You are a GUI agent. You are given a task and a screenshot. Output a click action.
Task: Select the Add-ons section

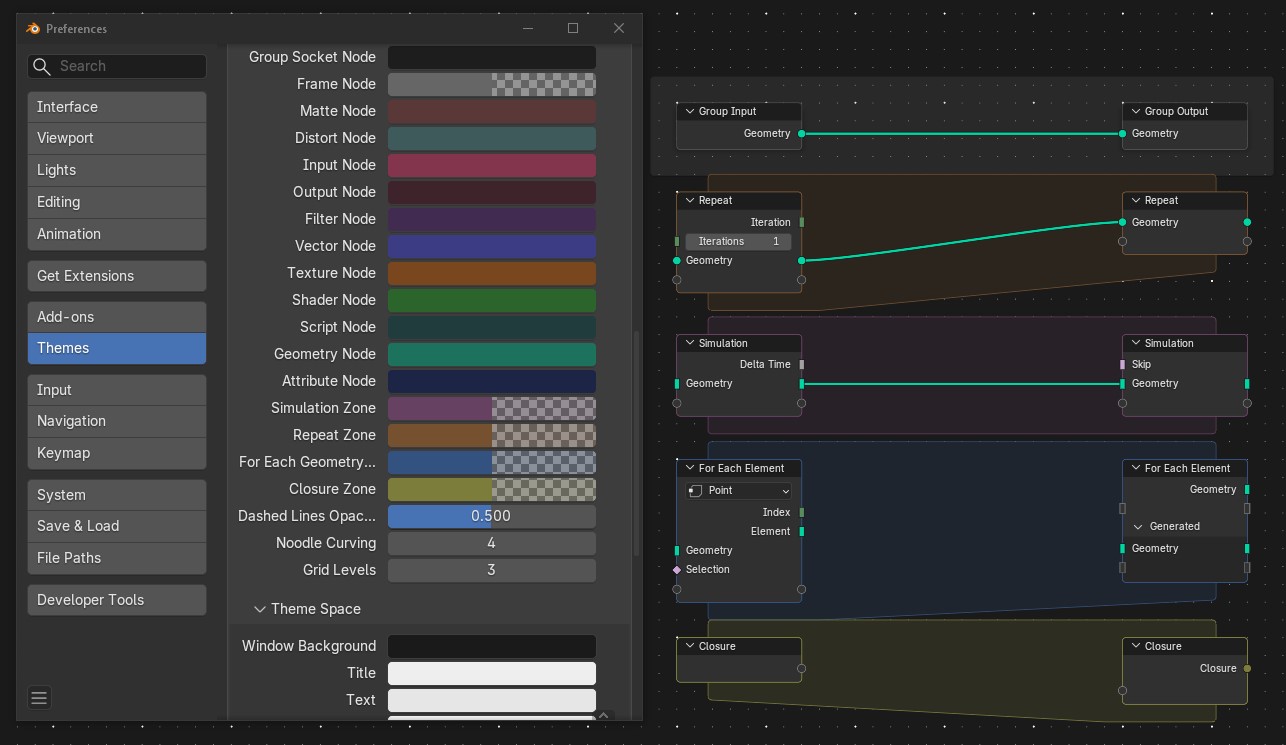click(117, 317)
